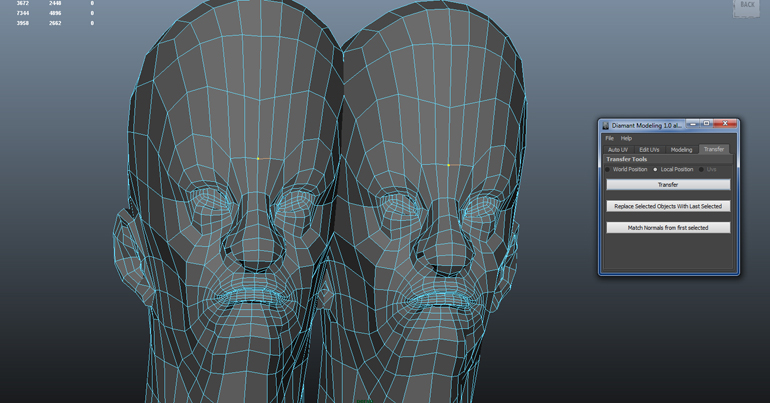Screen dimensions: 770x403
Task: Select the World Position radio option
Action: tap(609, 169)
